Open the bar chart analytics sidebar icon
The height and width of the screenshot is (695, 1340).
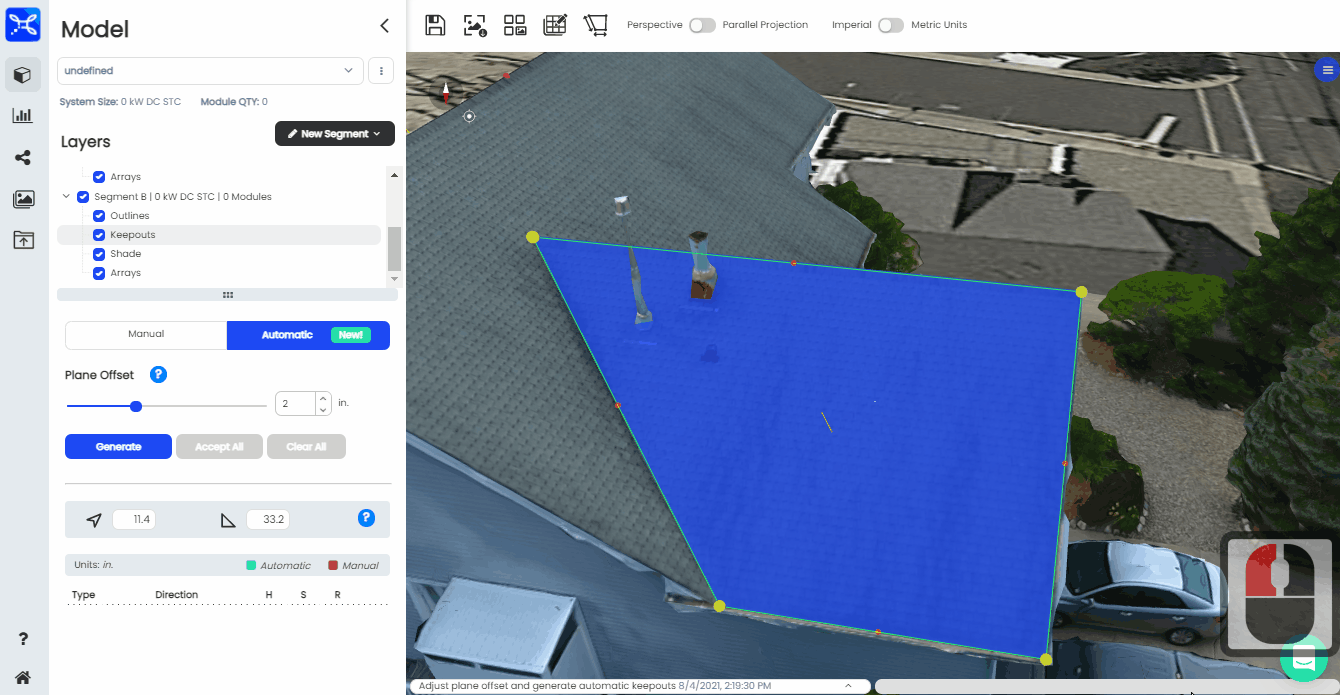coord(23,116)
